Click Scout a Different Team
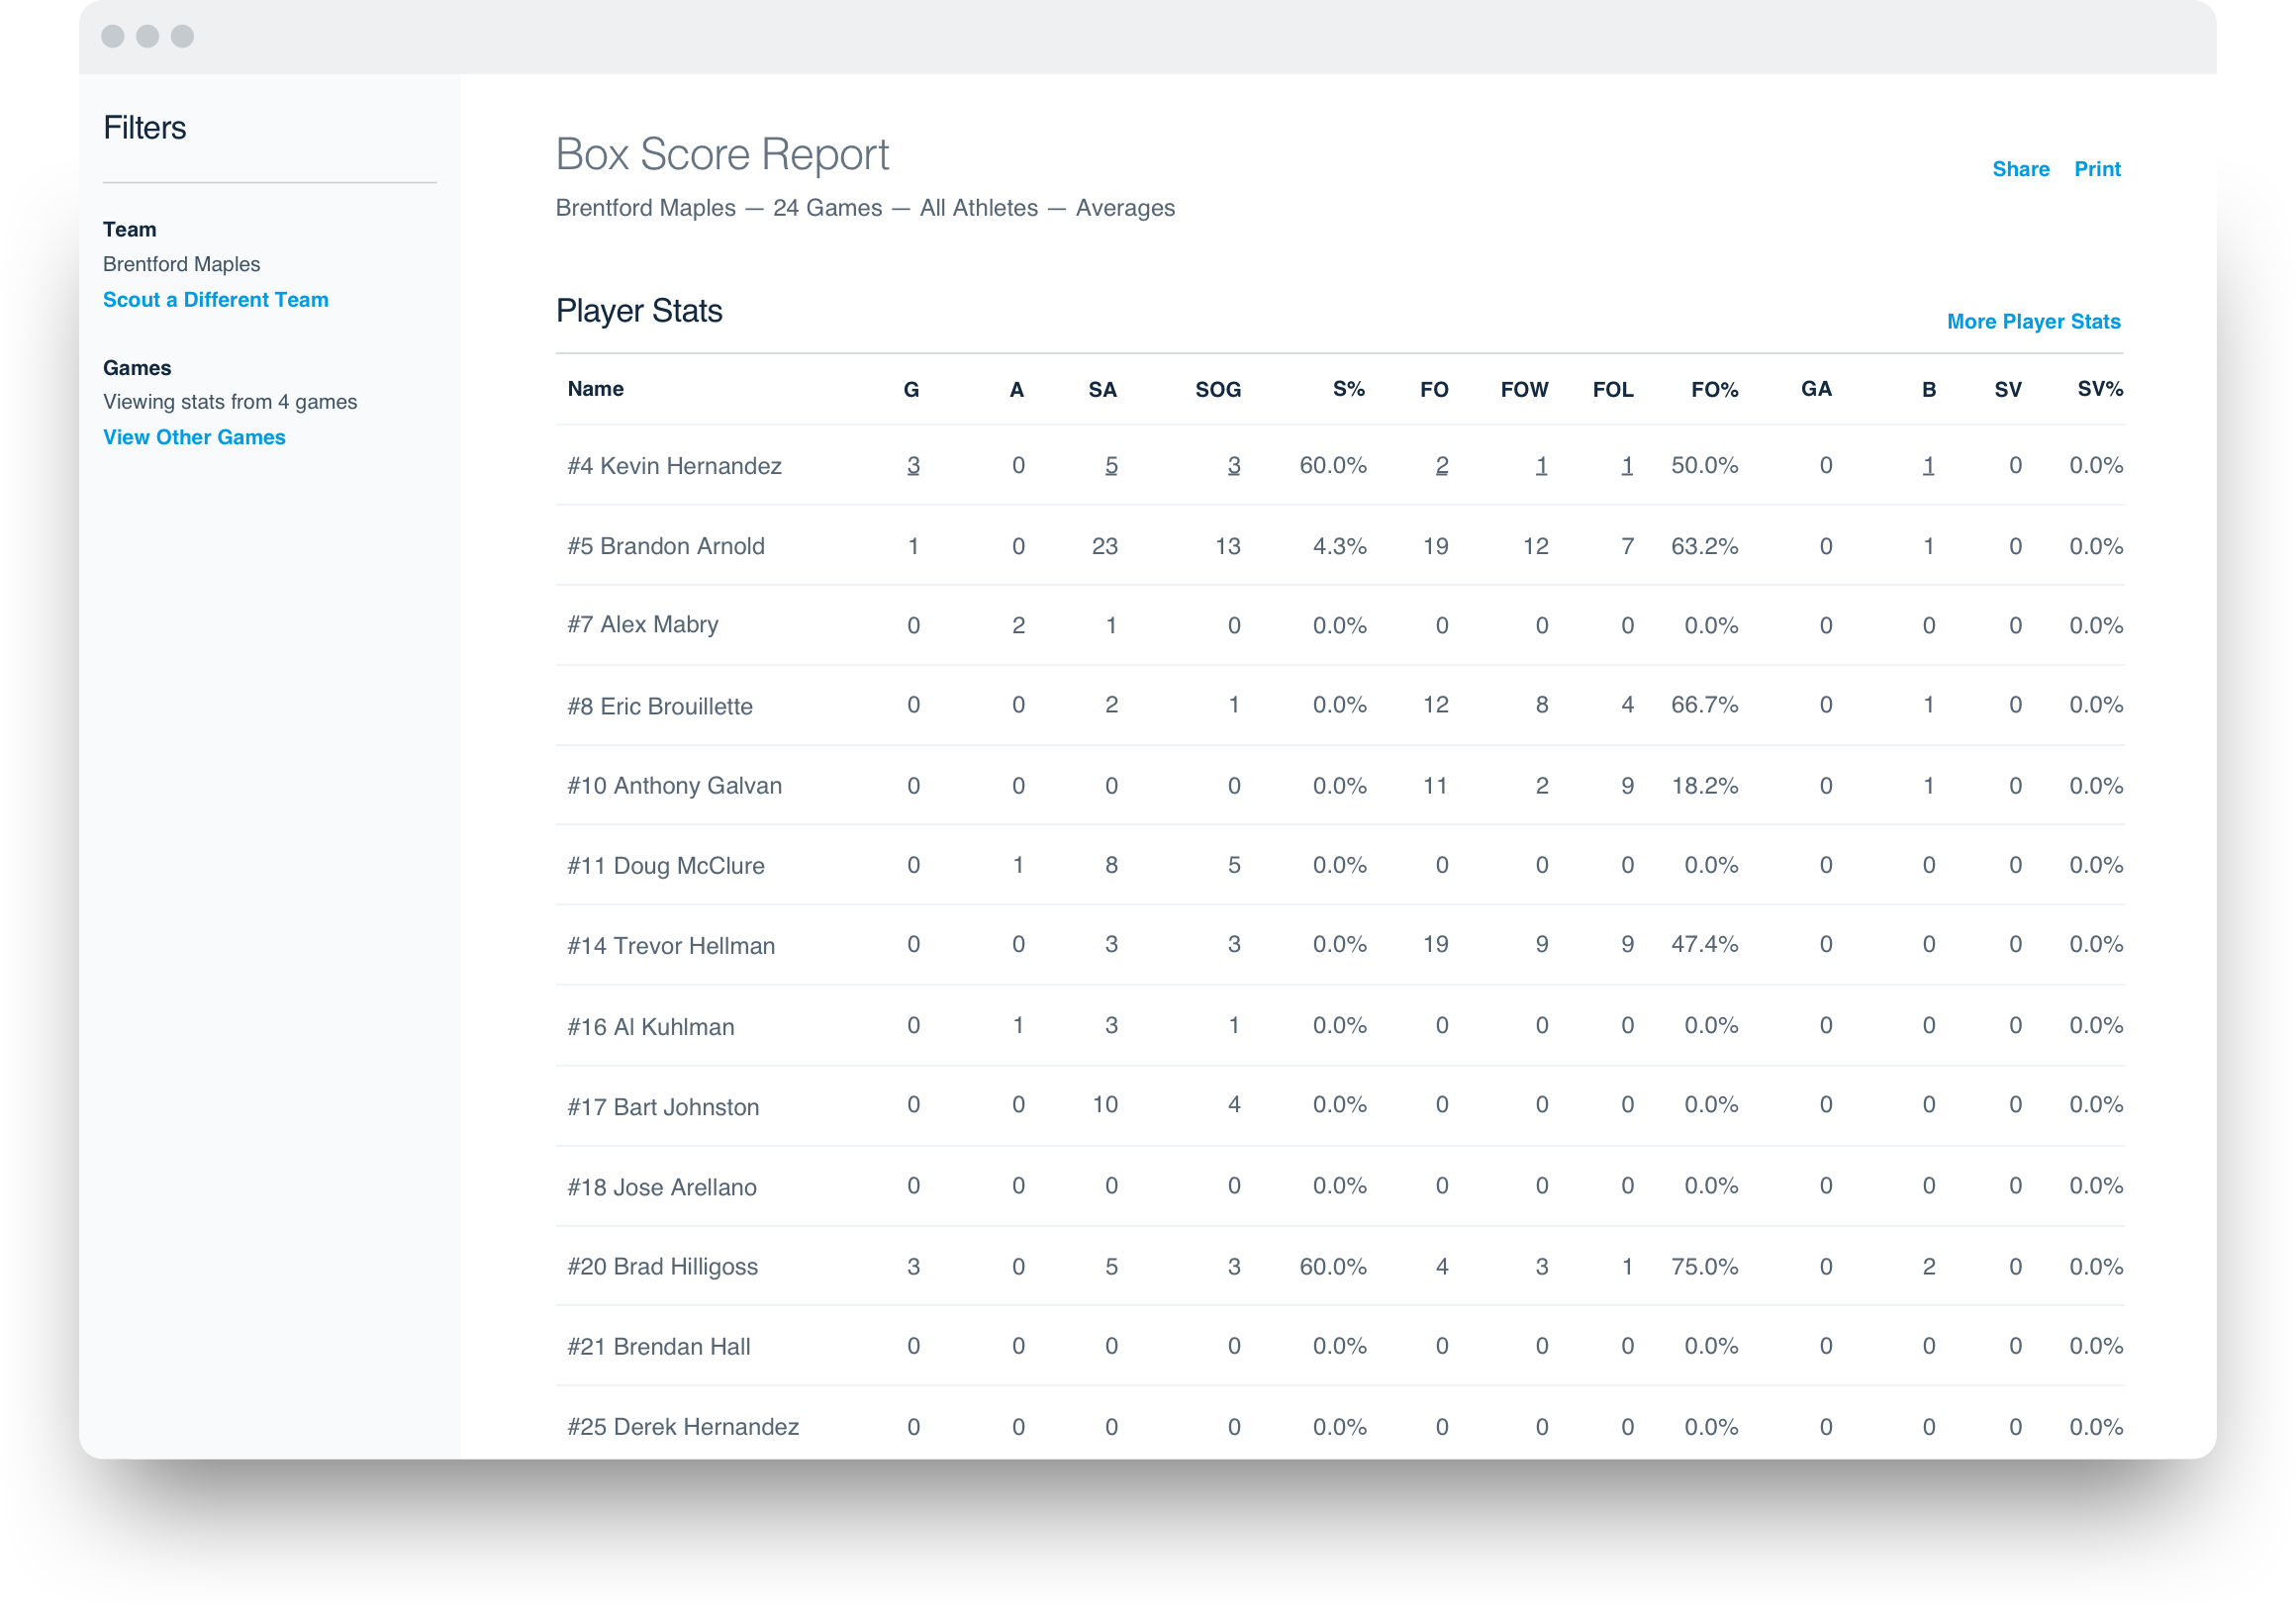The width and height of the screenshot is (2296, 1607). pyautogui.click(x=215, y=300)
